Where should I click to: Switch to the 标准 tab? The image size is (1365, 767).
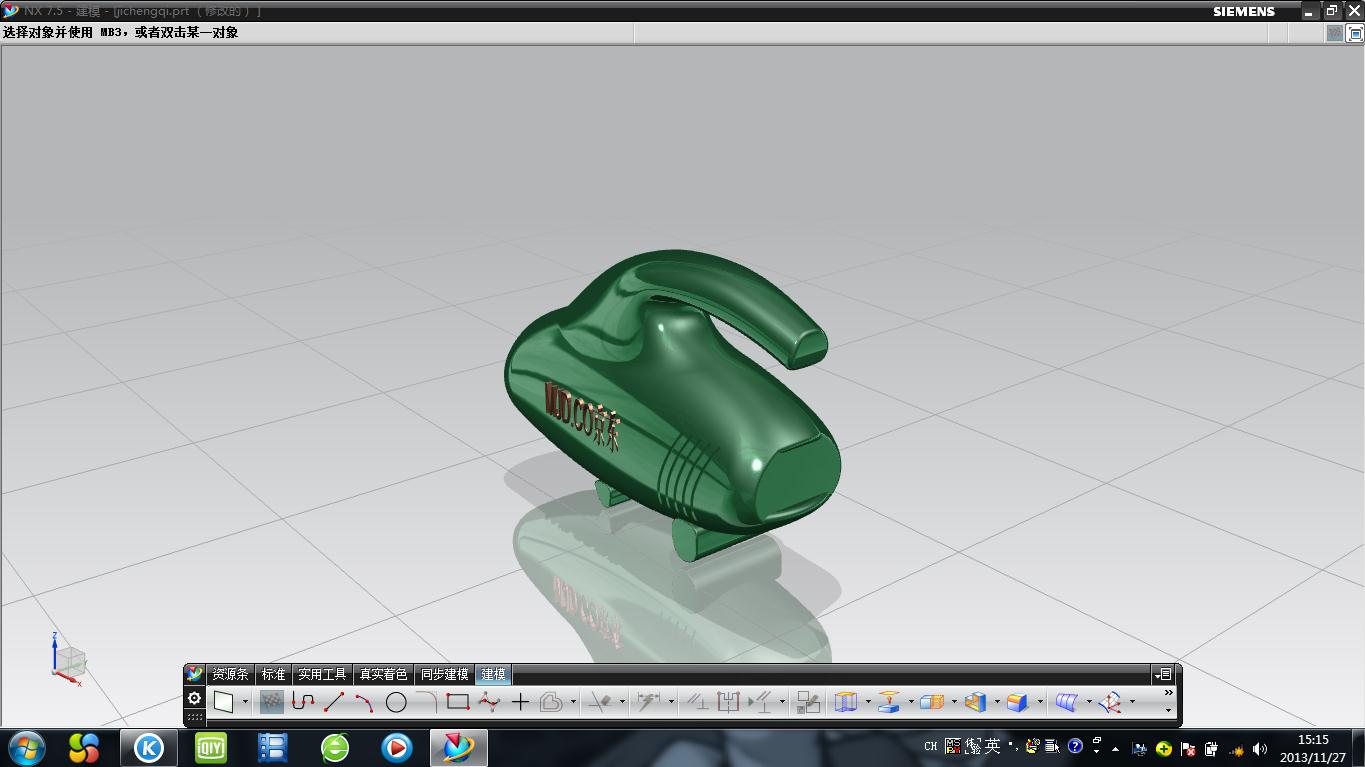(274, 674)
